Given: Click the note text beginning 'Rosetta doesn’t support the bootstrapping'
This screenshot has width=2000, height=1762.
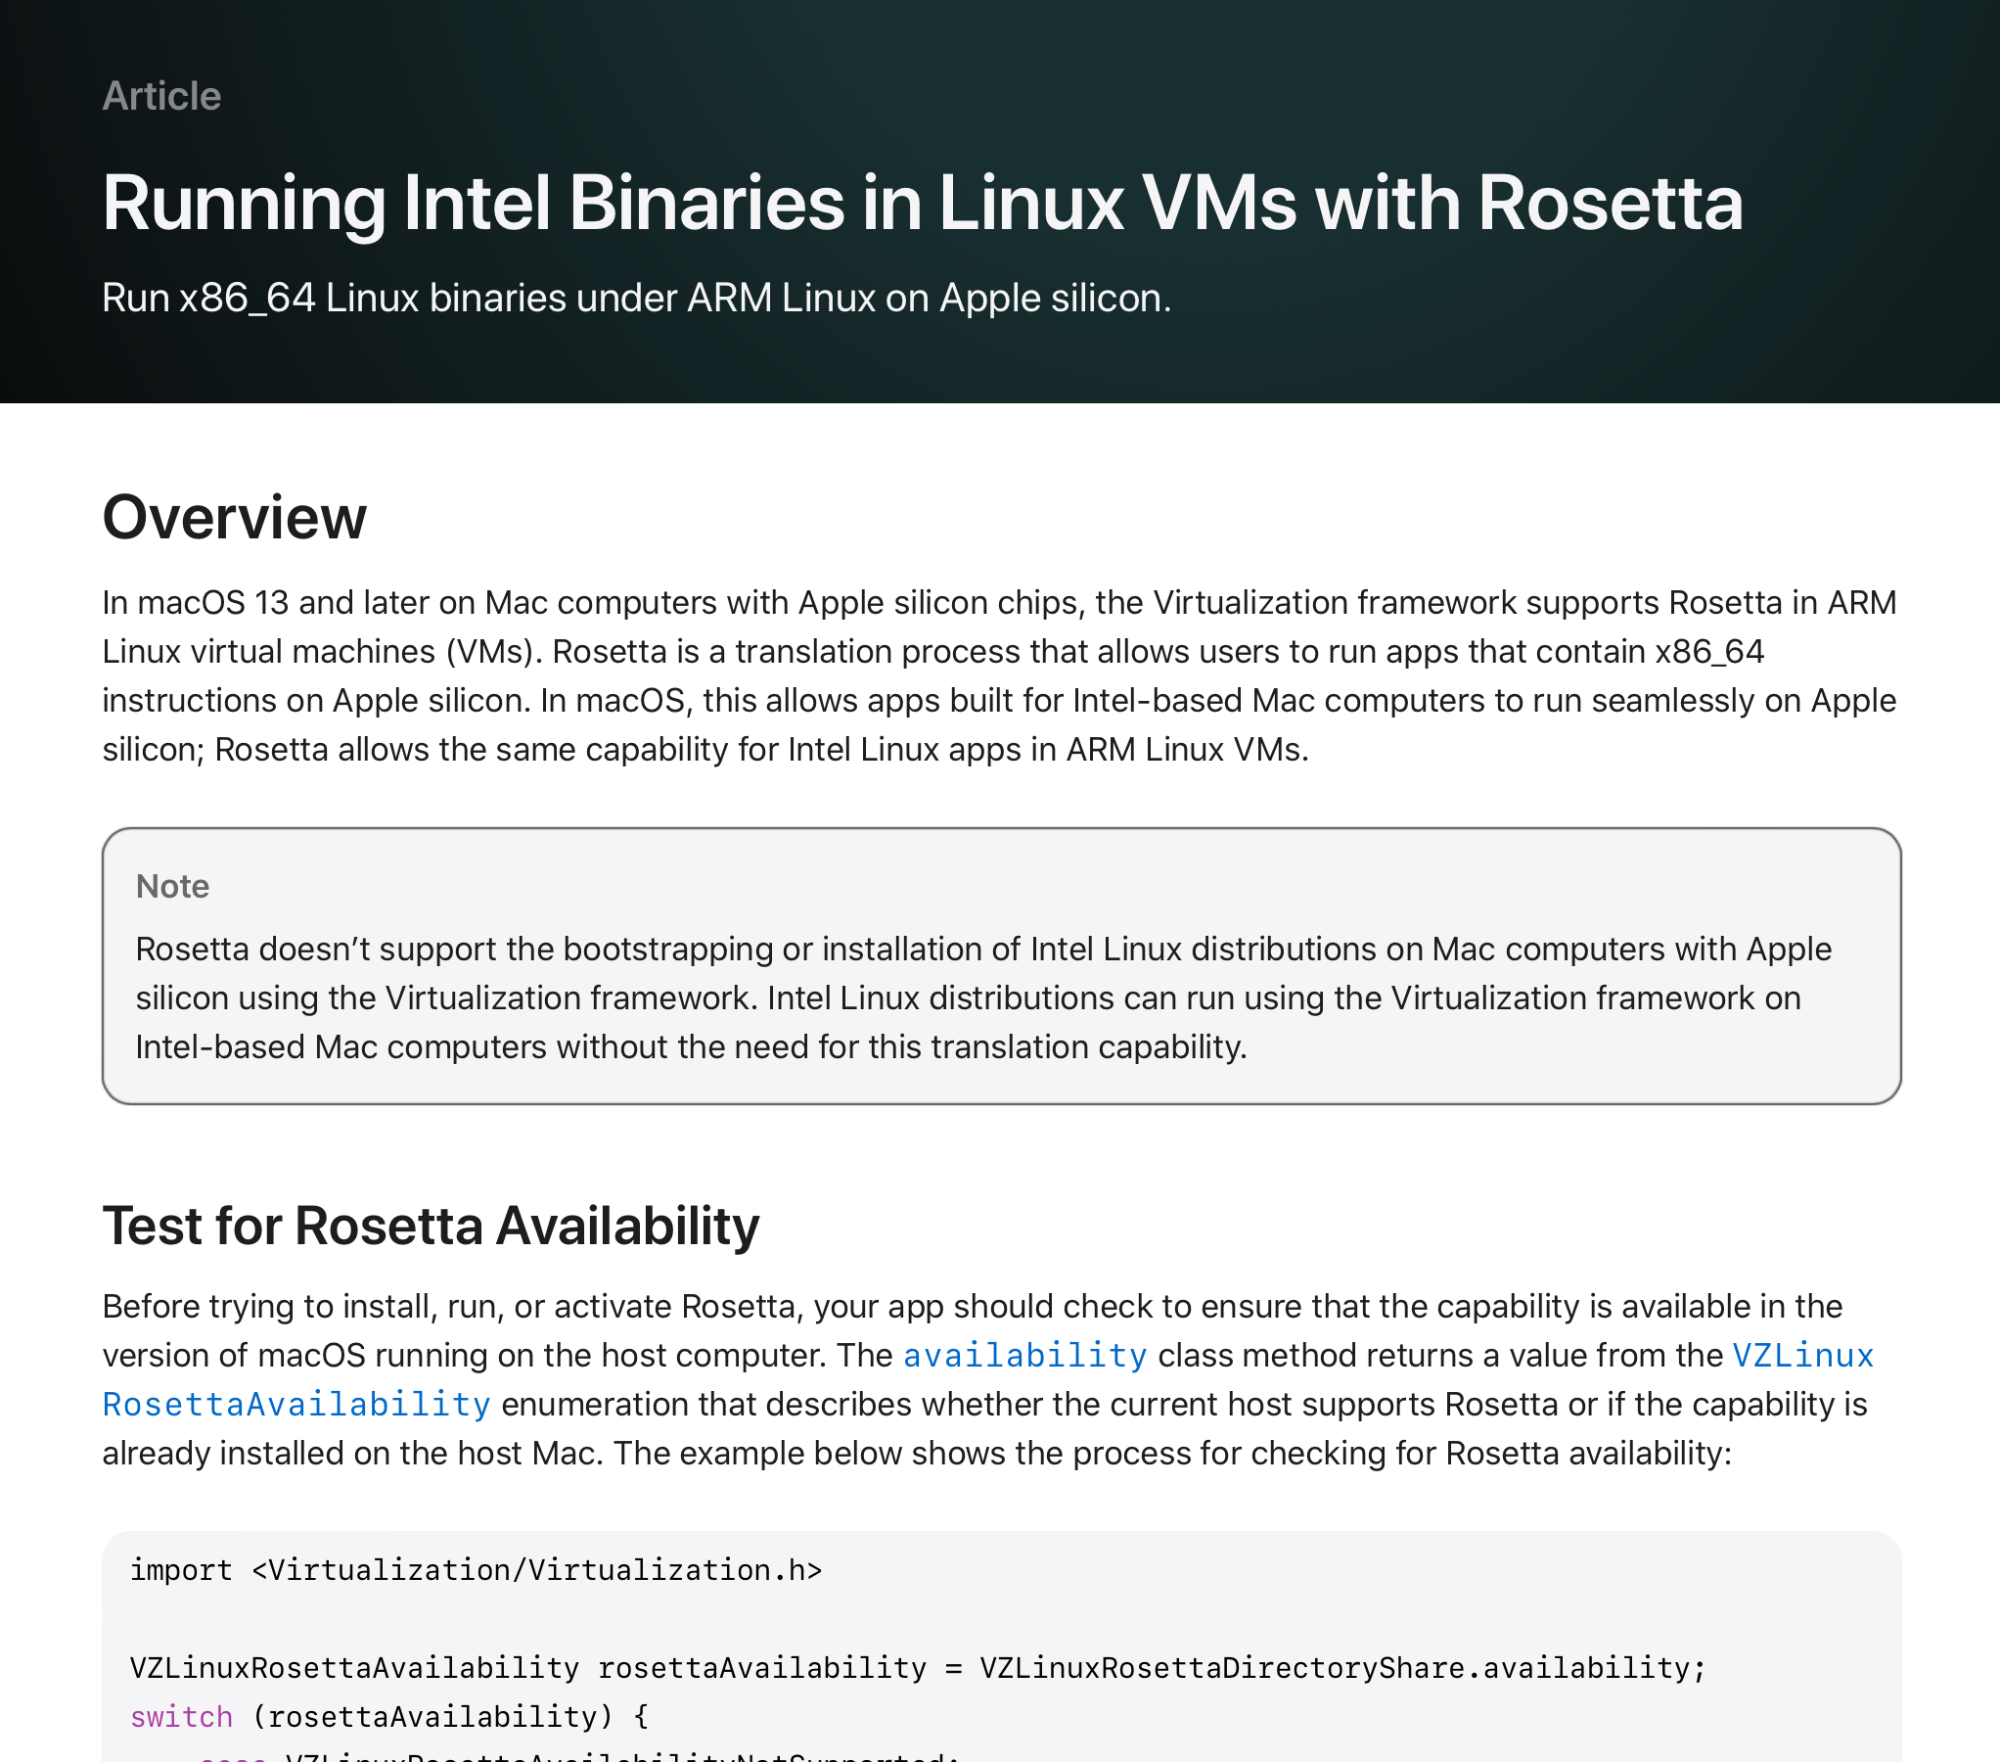Looking at the screenshot, I should click(x=984, y=998).
